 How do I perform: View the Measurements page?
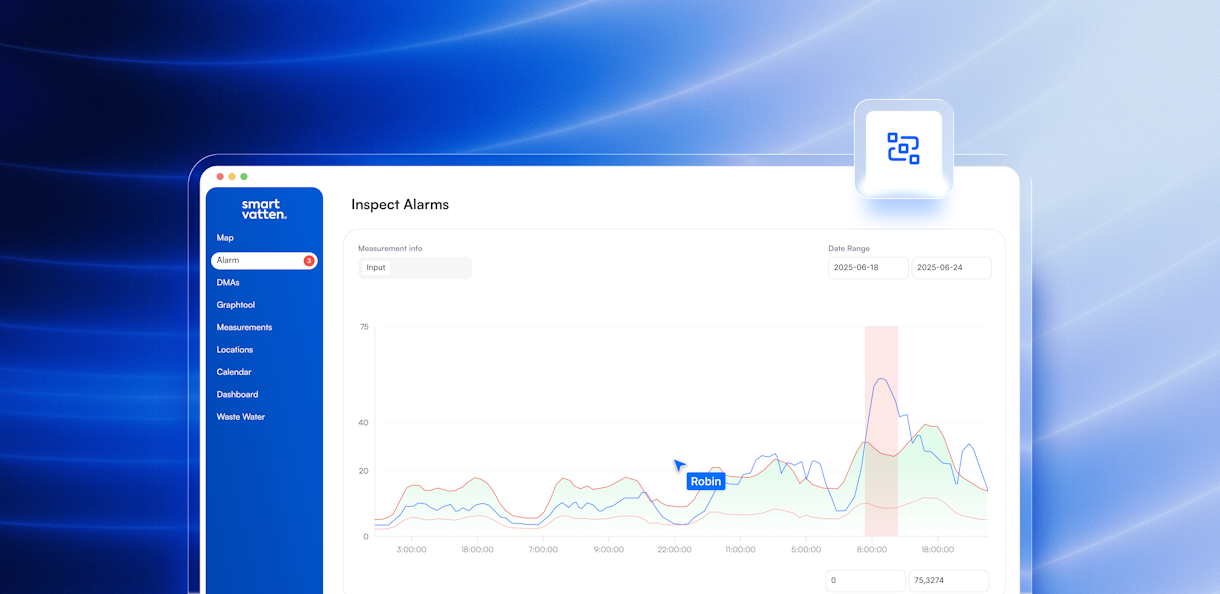[x=244, y=327]
